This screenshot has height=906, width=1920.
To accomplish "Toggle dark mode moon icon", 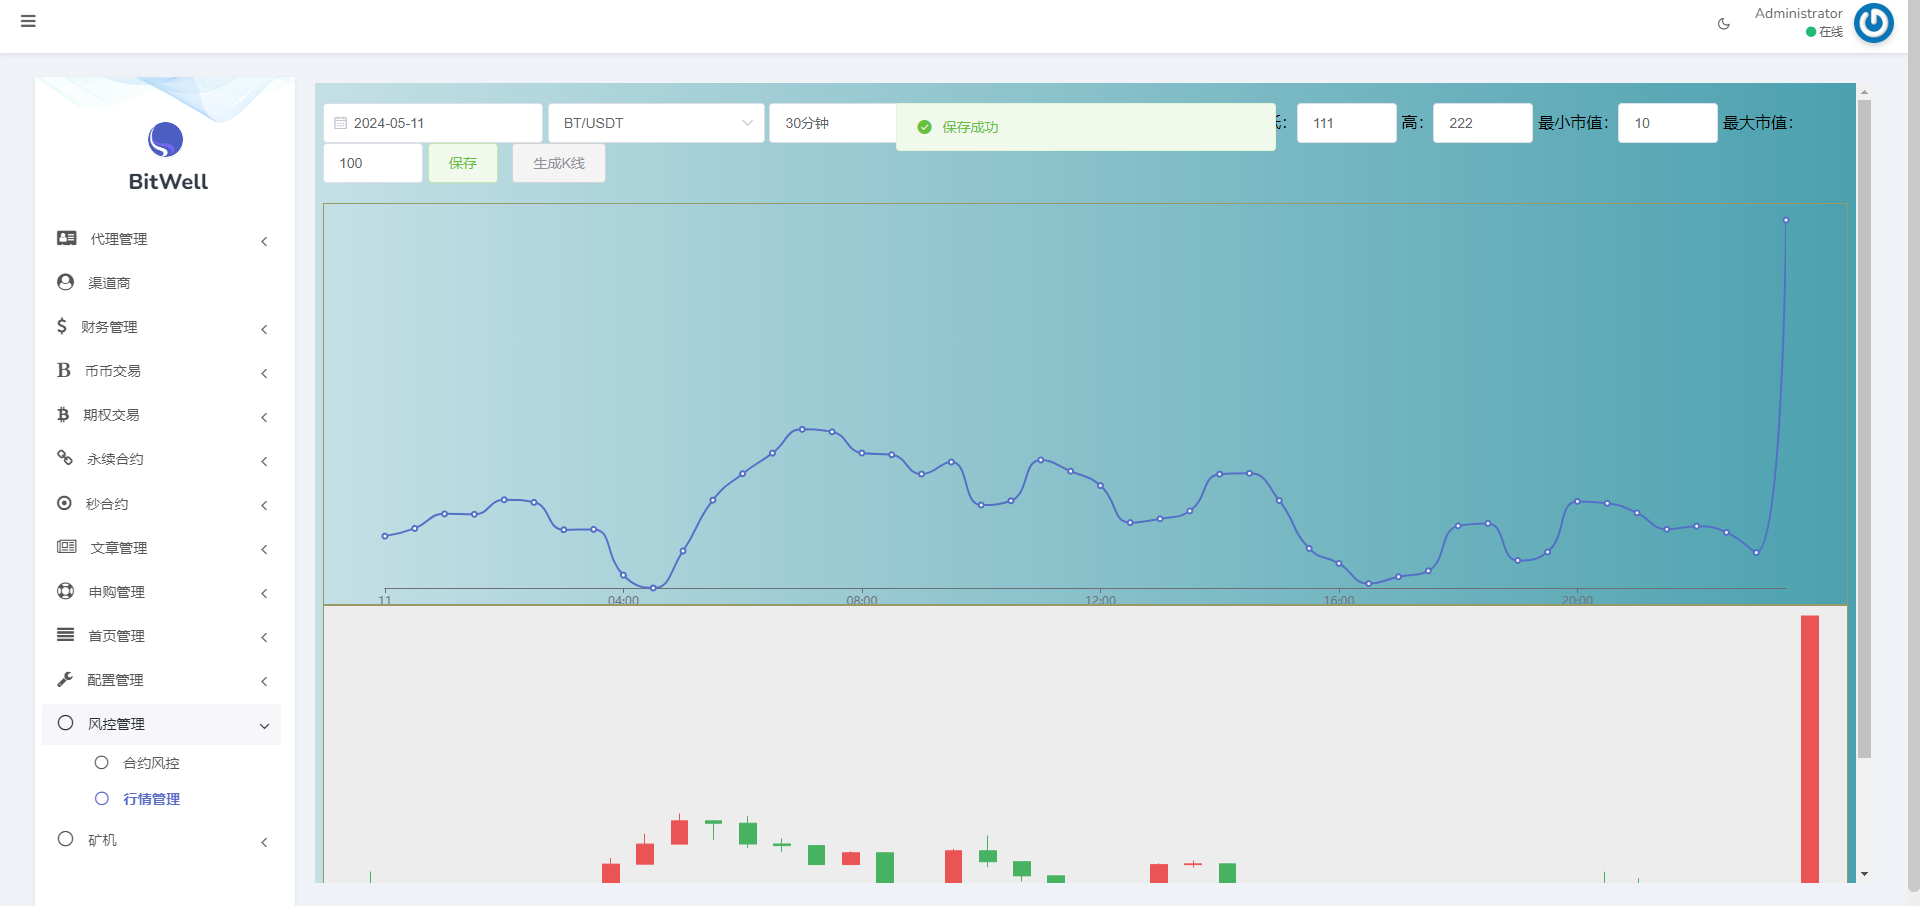I will tap(1724, 24).
